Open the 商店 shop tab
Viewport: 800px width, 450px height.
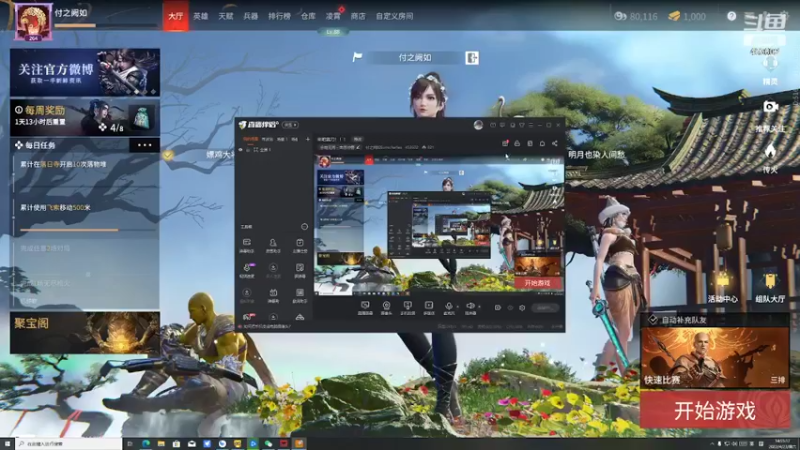coord(358,16)
